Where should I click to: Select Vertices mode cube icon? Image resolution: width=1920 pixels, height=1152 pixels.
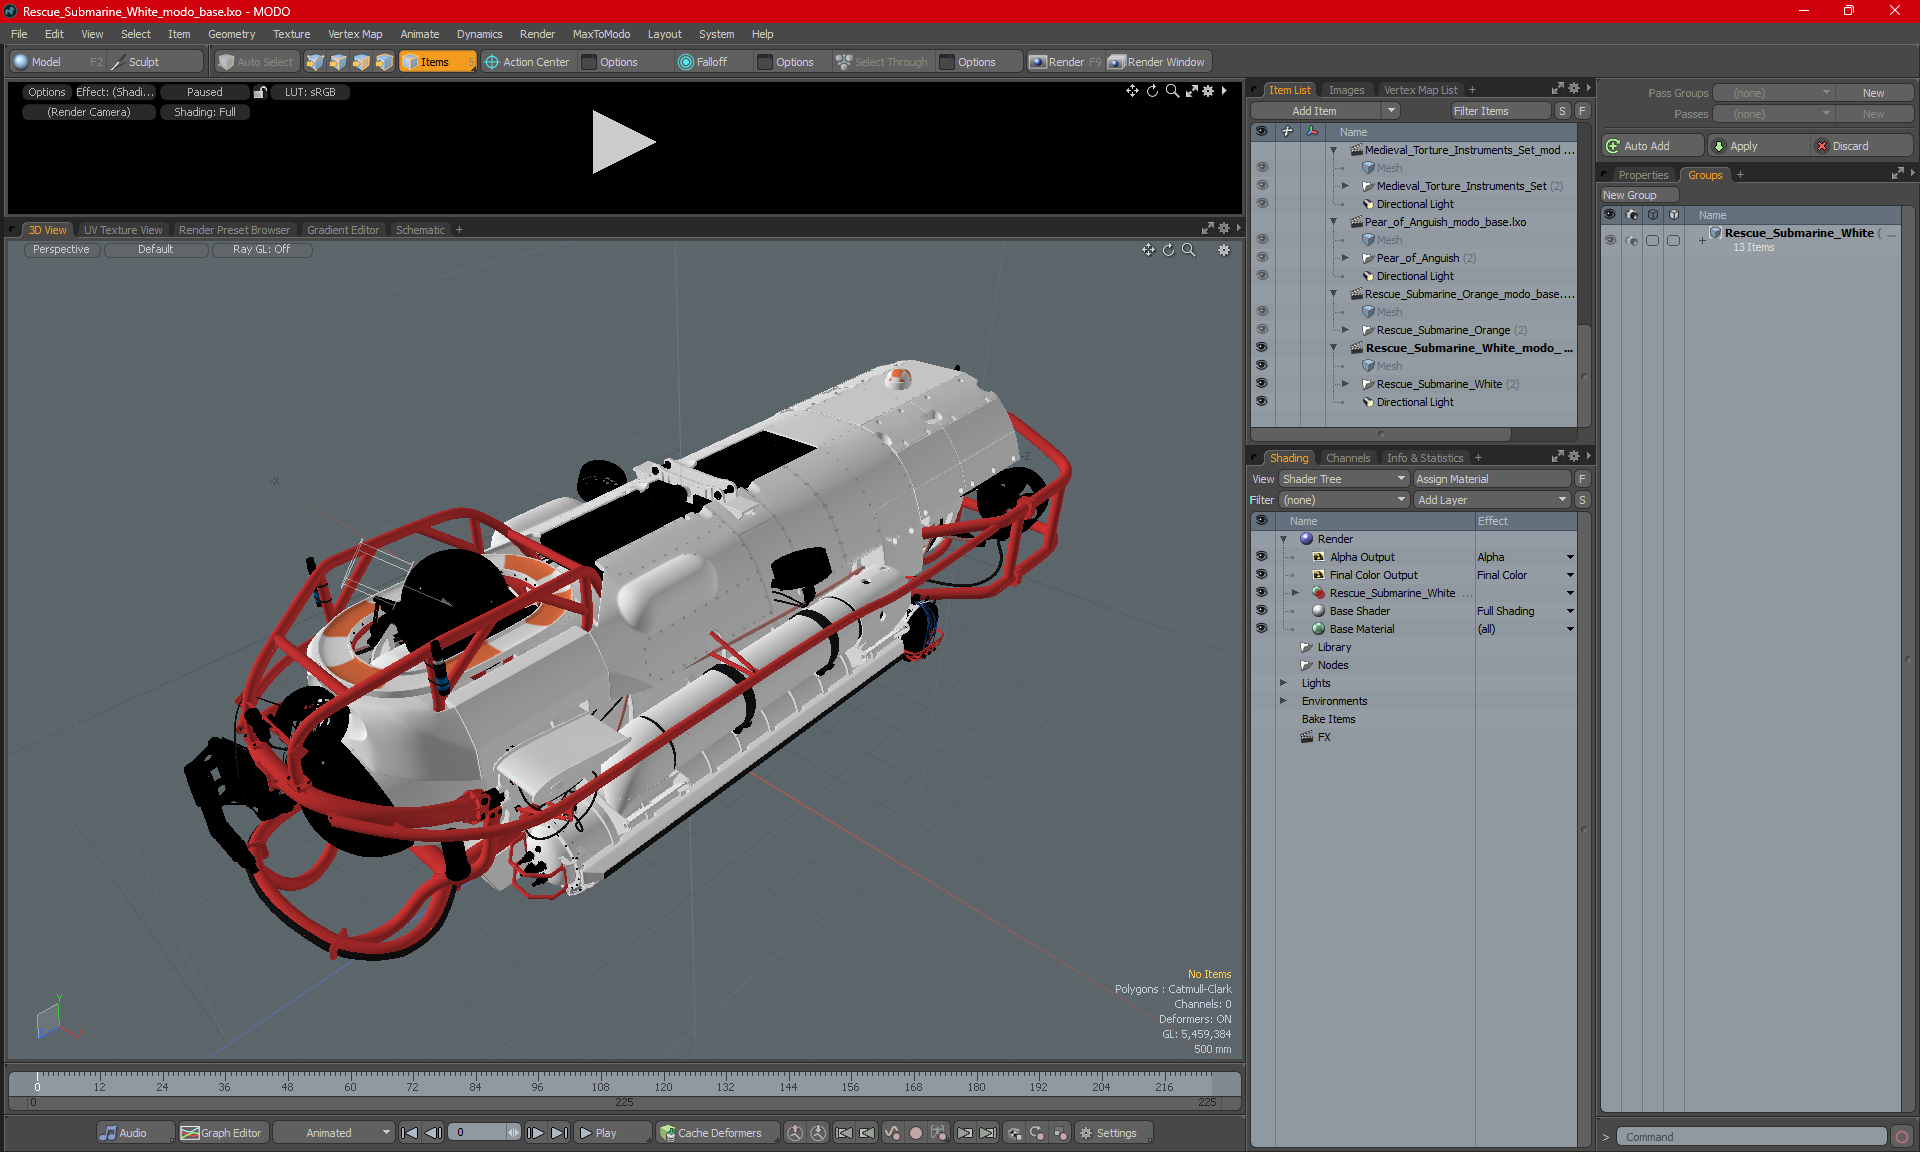coord(315,62)
